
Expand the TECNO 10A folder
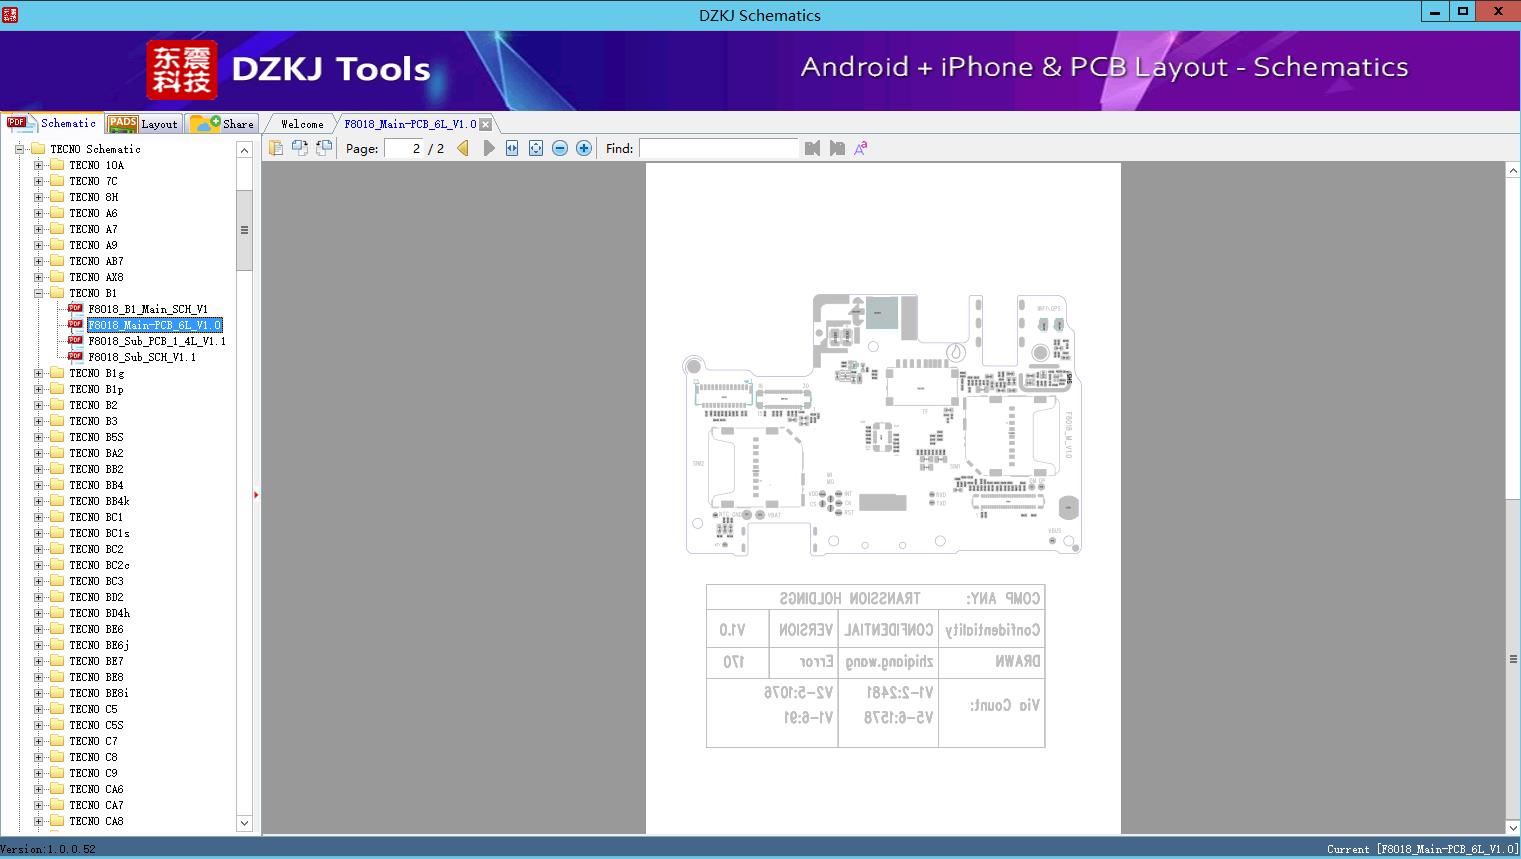coord(39,165)
